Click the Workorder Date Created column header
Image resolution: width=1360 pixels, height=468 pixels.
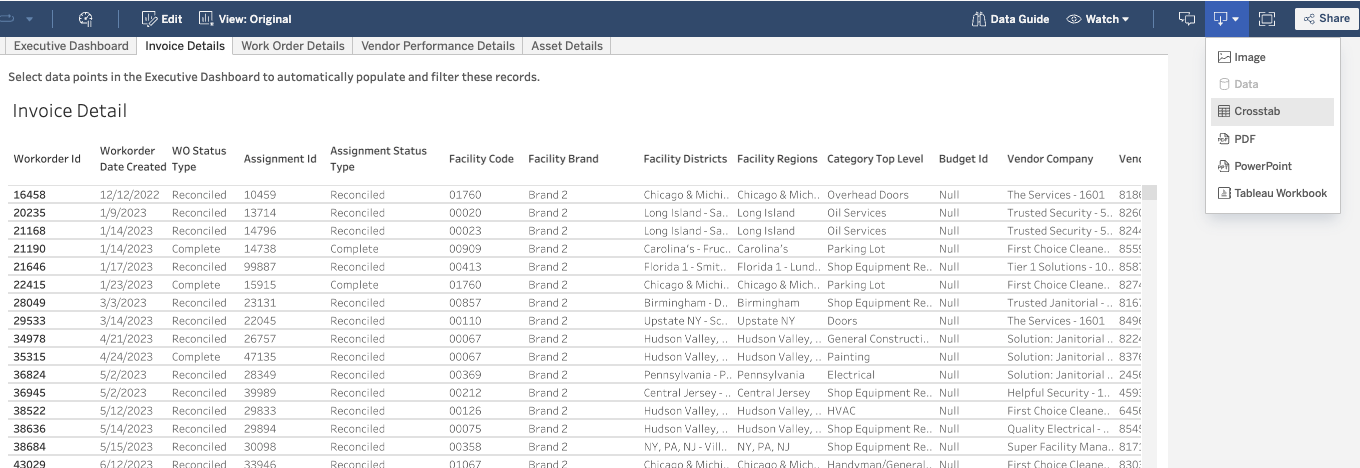coord(133,159)
